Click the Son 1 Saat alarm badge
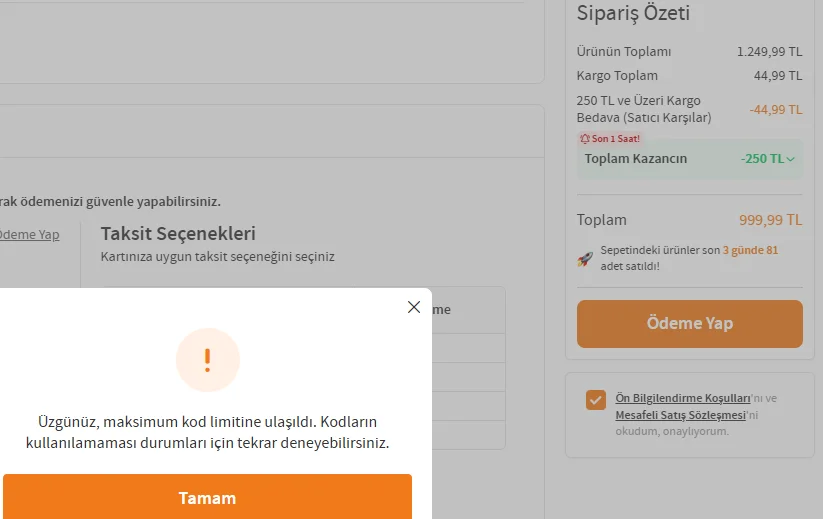Image resolution: width=823 pixels, height=519 pixels. point(610,139)
